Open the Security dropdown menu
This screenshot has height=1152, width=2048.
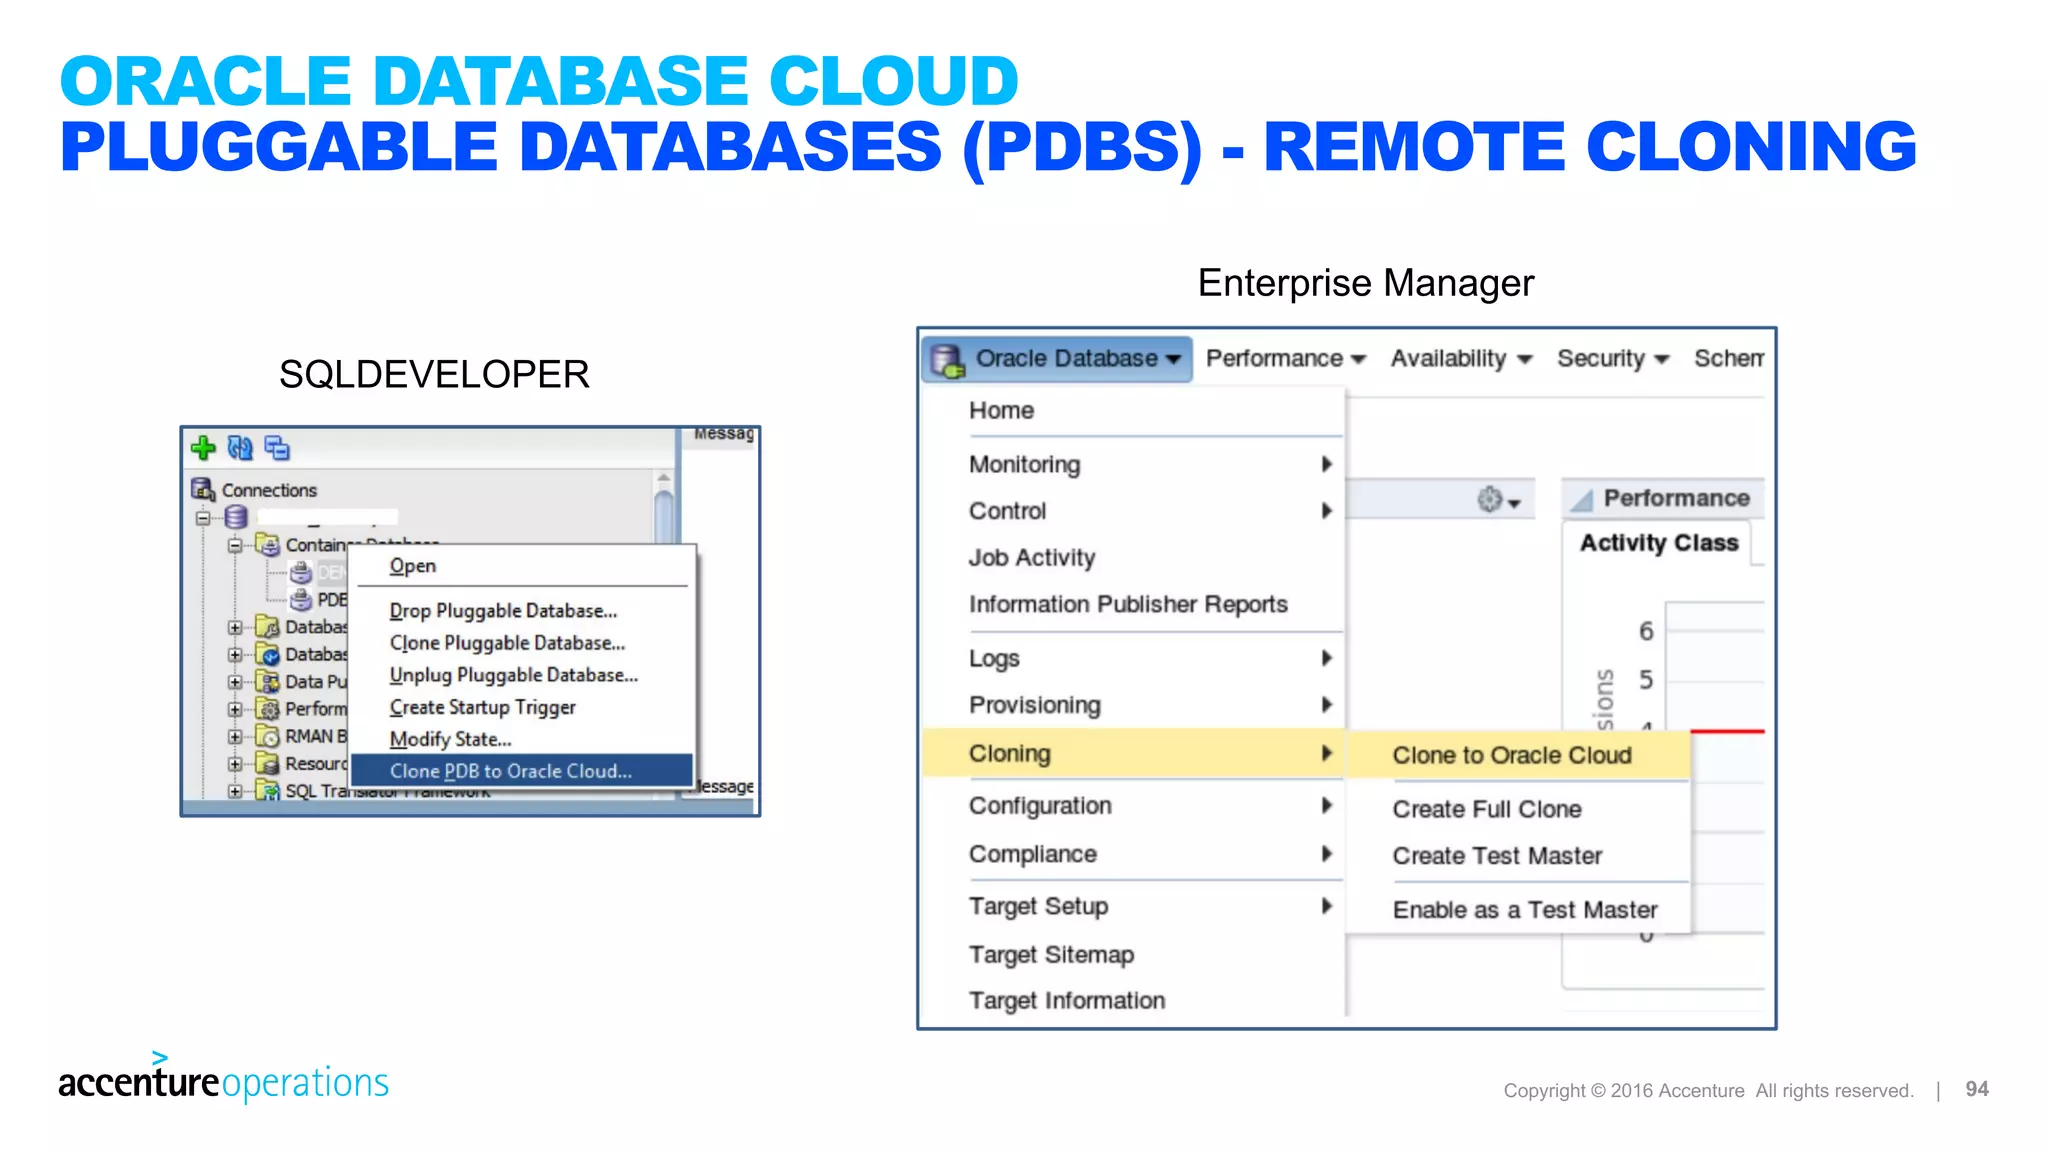pos(1613,359)
